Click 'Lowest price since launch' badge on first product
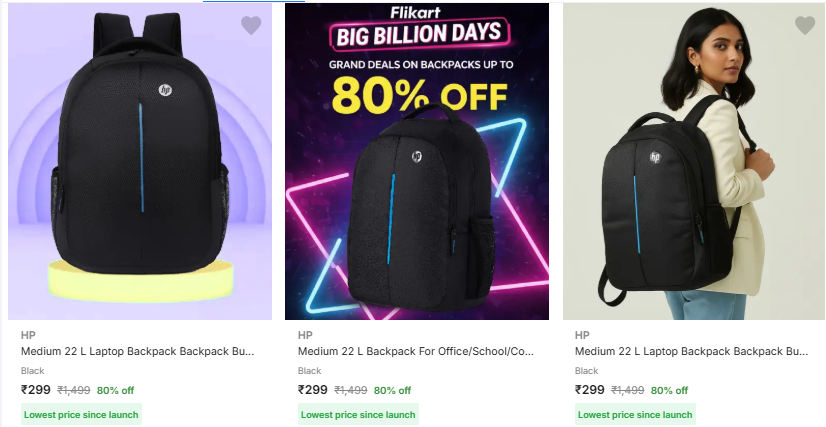This screenshot has height=427, width=826. pos(82,414)
